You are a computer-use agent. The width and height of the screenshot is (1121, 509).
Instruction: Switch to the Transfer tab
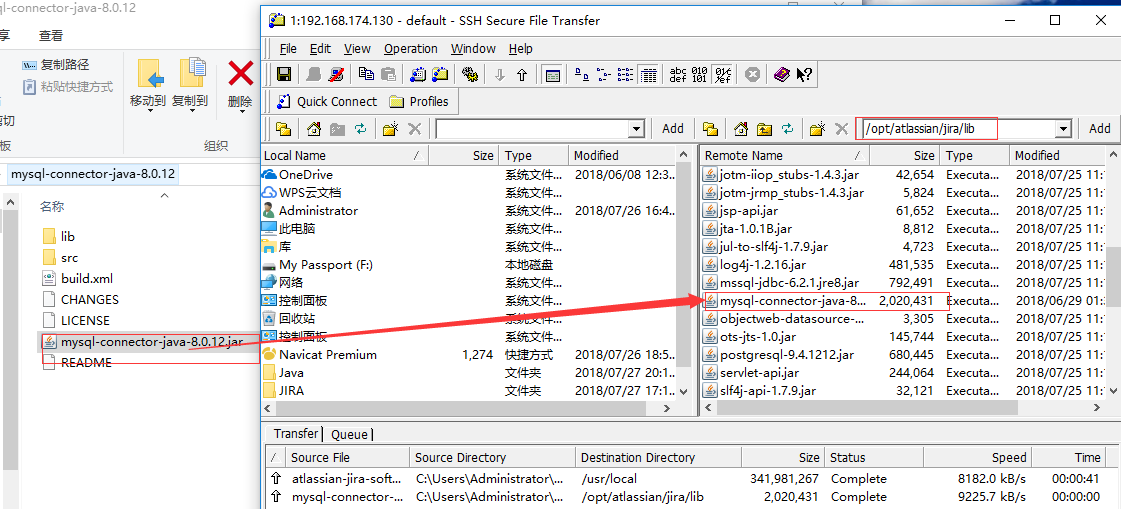[x=295, y=433]
